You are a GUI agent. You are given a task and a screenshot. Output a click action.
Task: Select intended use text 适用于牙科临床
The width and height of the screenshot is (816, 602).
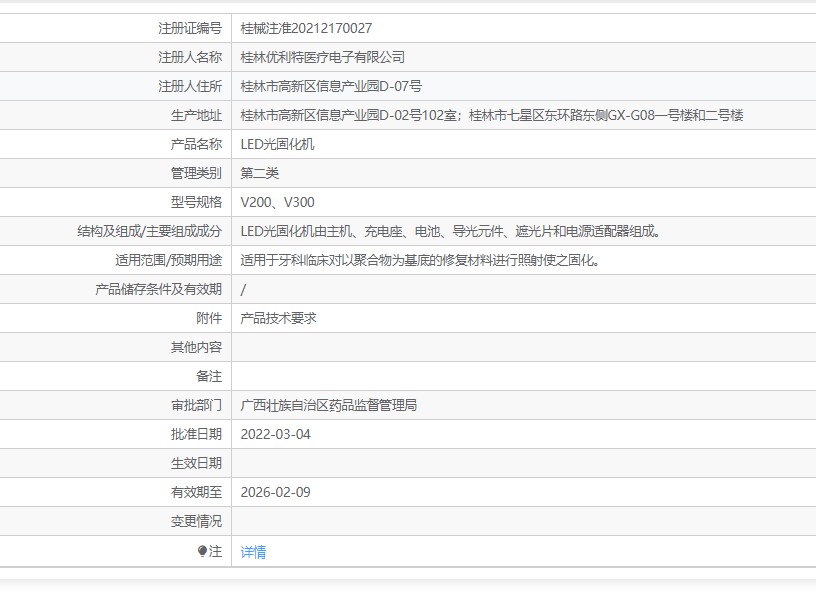[x=420, y=260]
